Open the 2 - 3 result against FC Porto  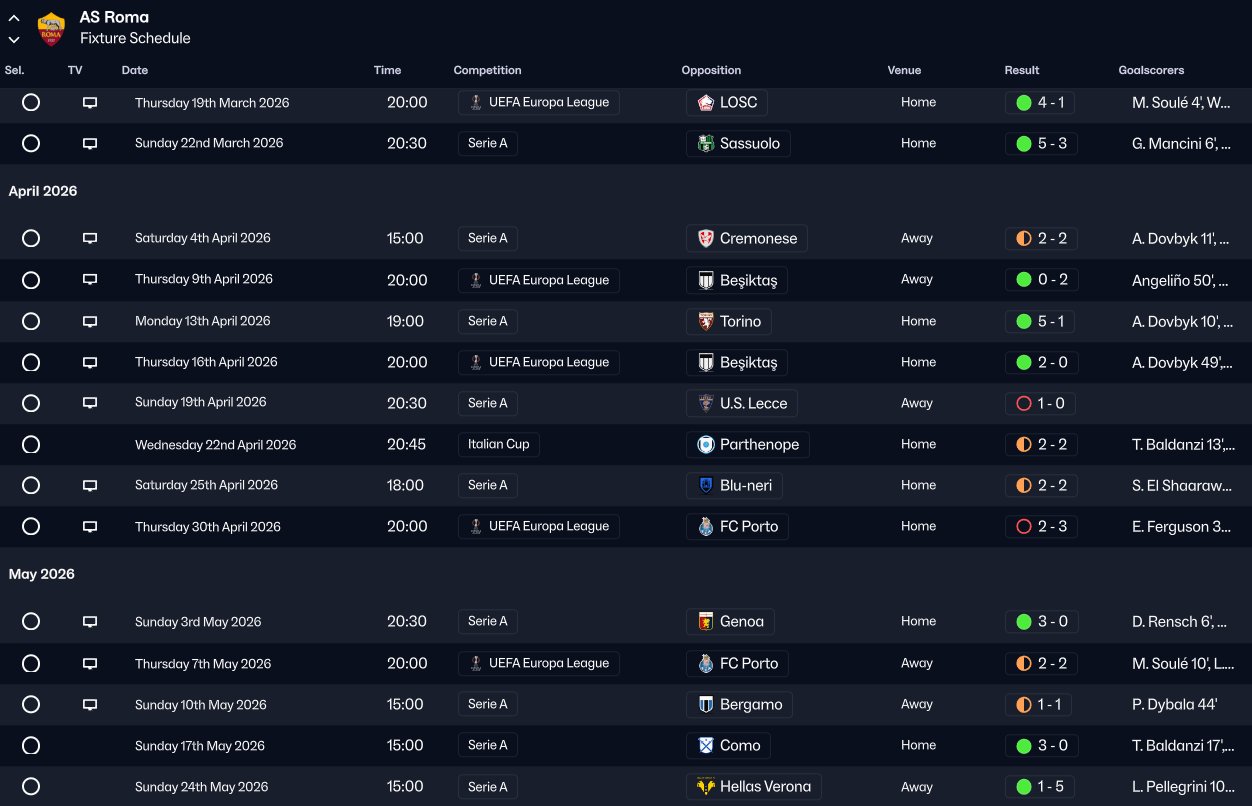(x=1041, y=526)
